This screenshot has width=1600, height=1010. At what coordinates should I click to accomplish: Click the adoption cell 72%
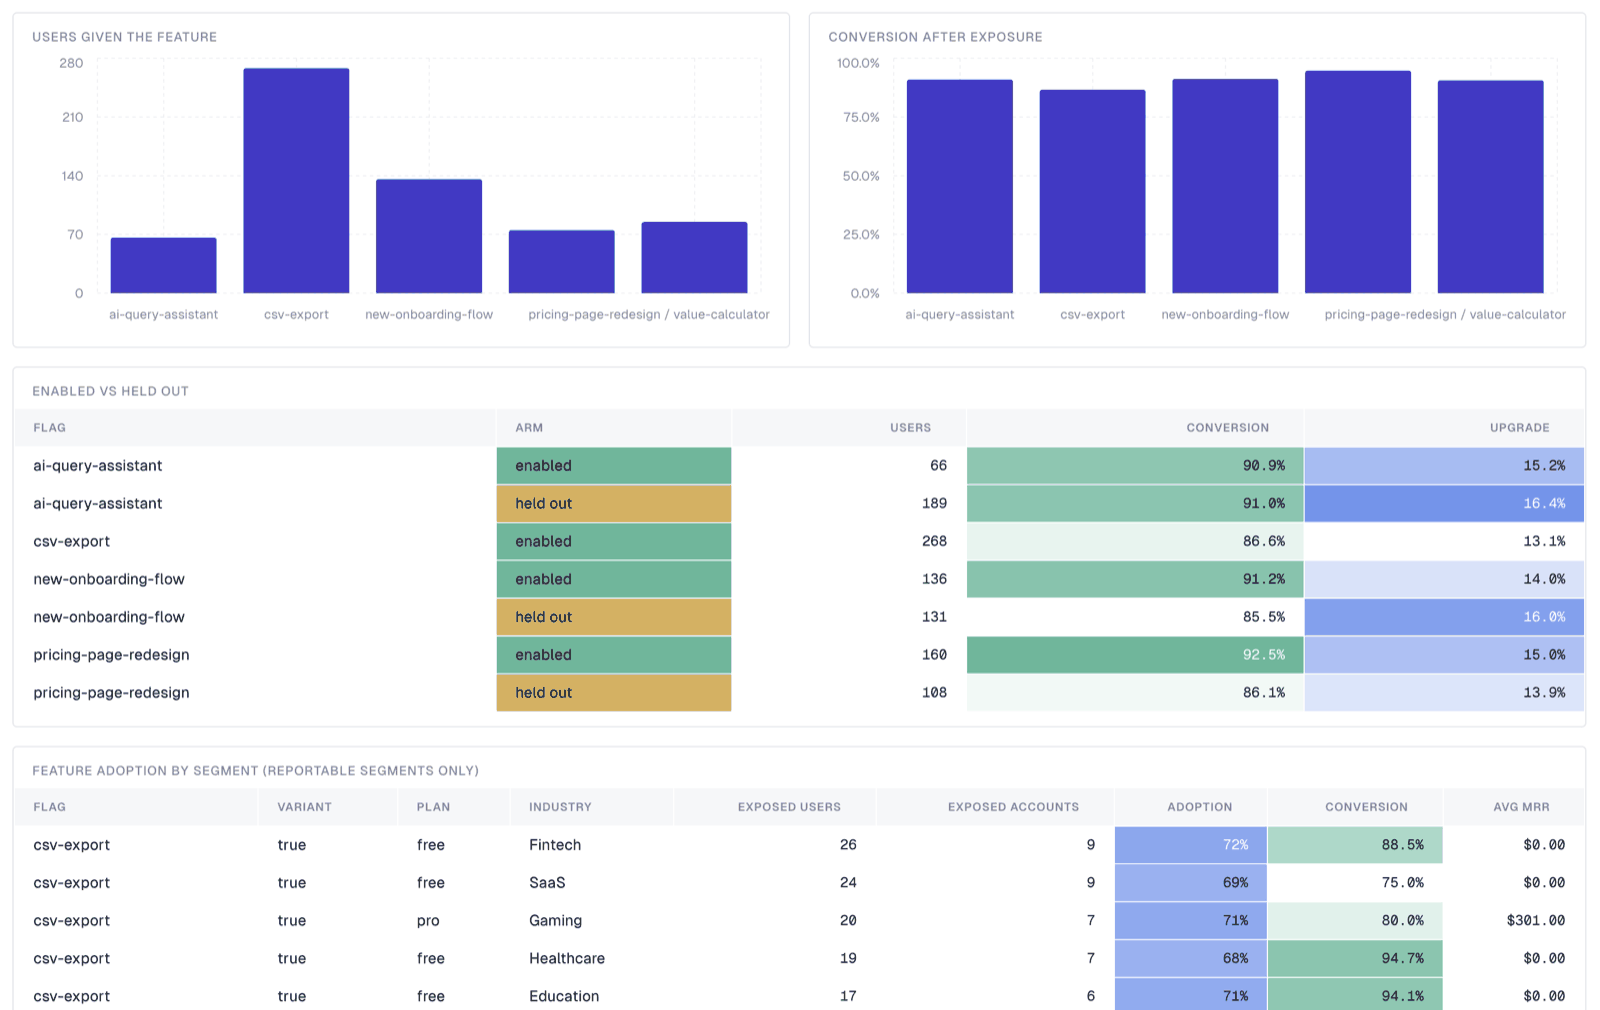[1190, 845]
